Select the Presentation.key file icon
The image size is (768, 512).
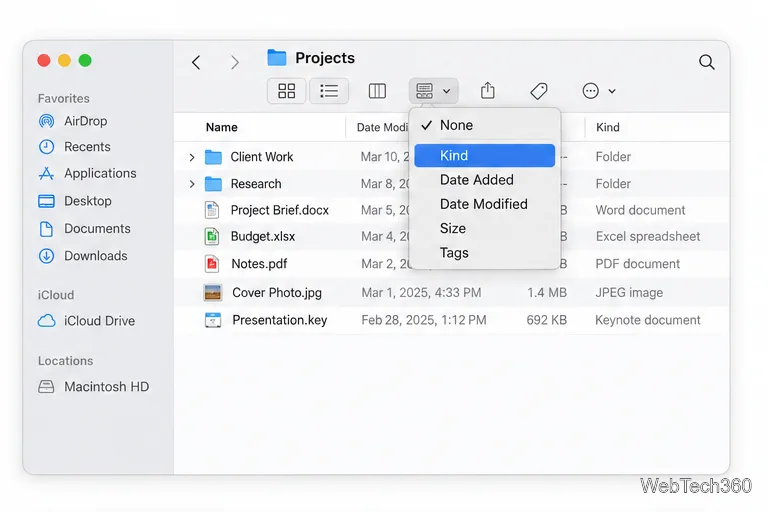click(x=213, y=320)
